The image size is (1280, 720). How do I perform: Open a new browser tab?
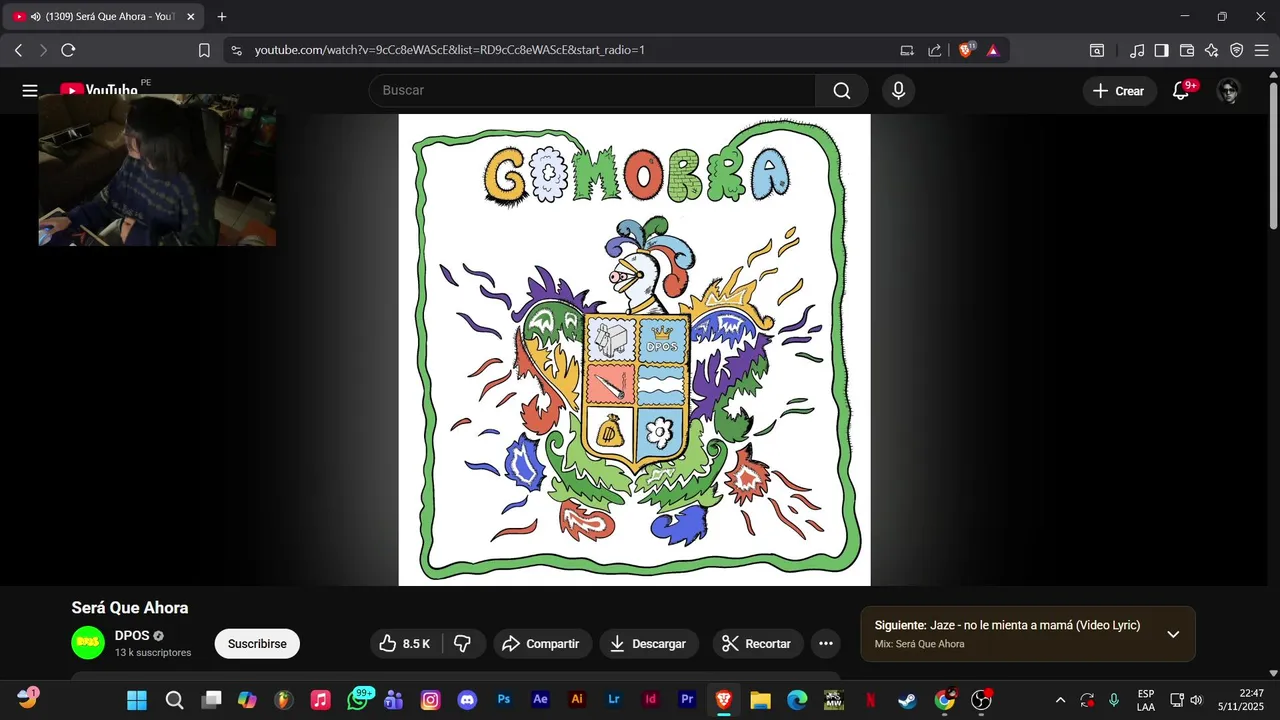pyautogui.click(x=222, y=17)
